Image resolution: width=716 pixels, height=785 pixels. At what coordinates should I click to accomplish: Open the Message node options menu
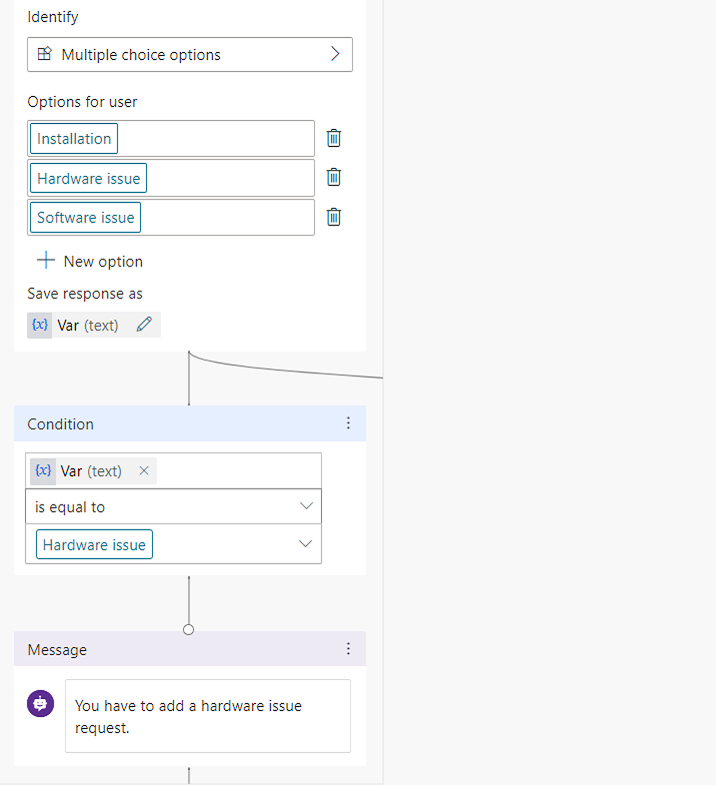tap(348, 649)
